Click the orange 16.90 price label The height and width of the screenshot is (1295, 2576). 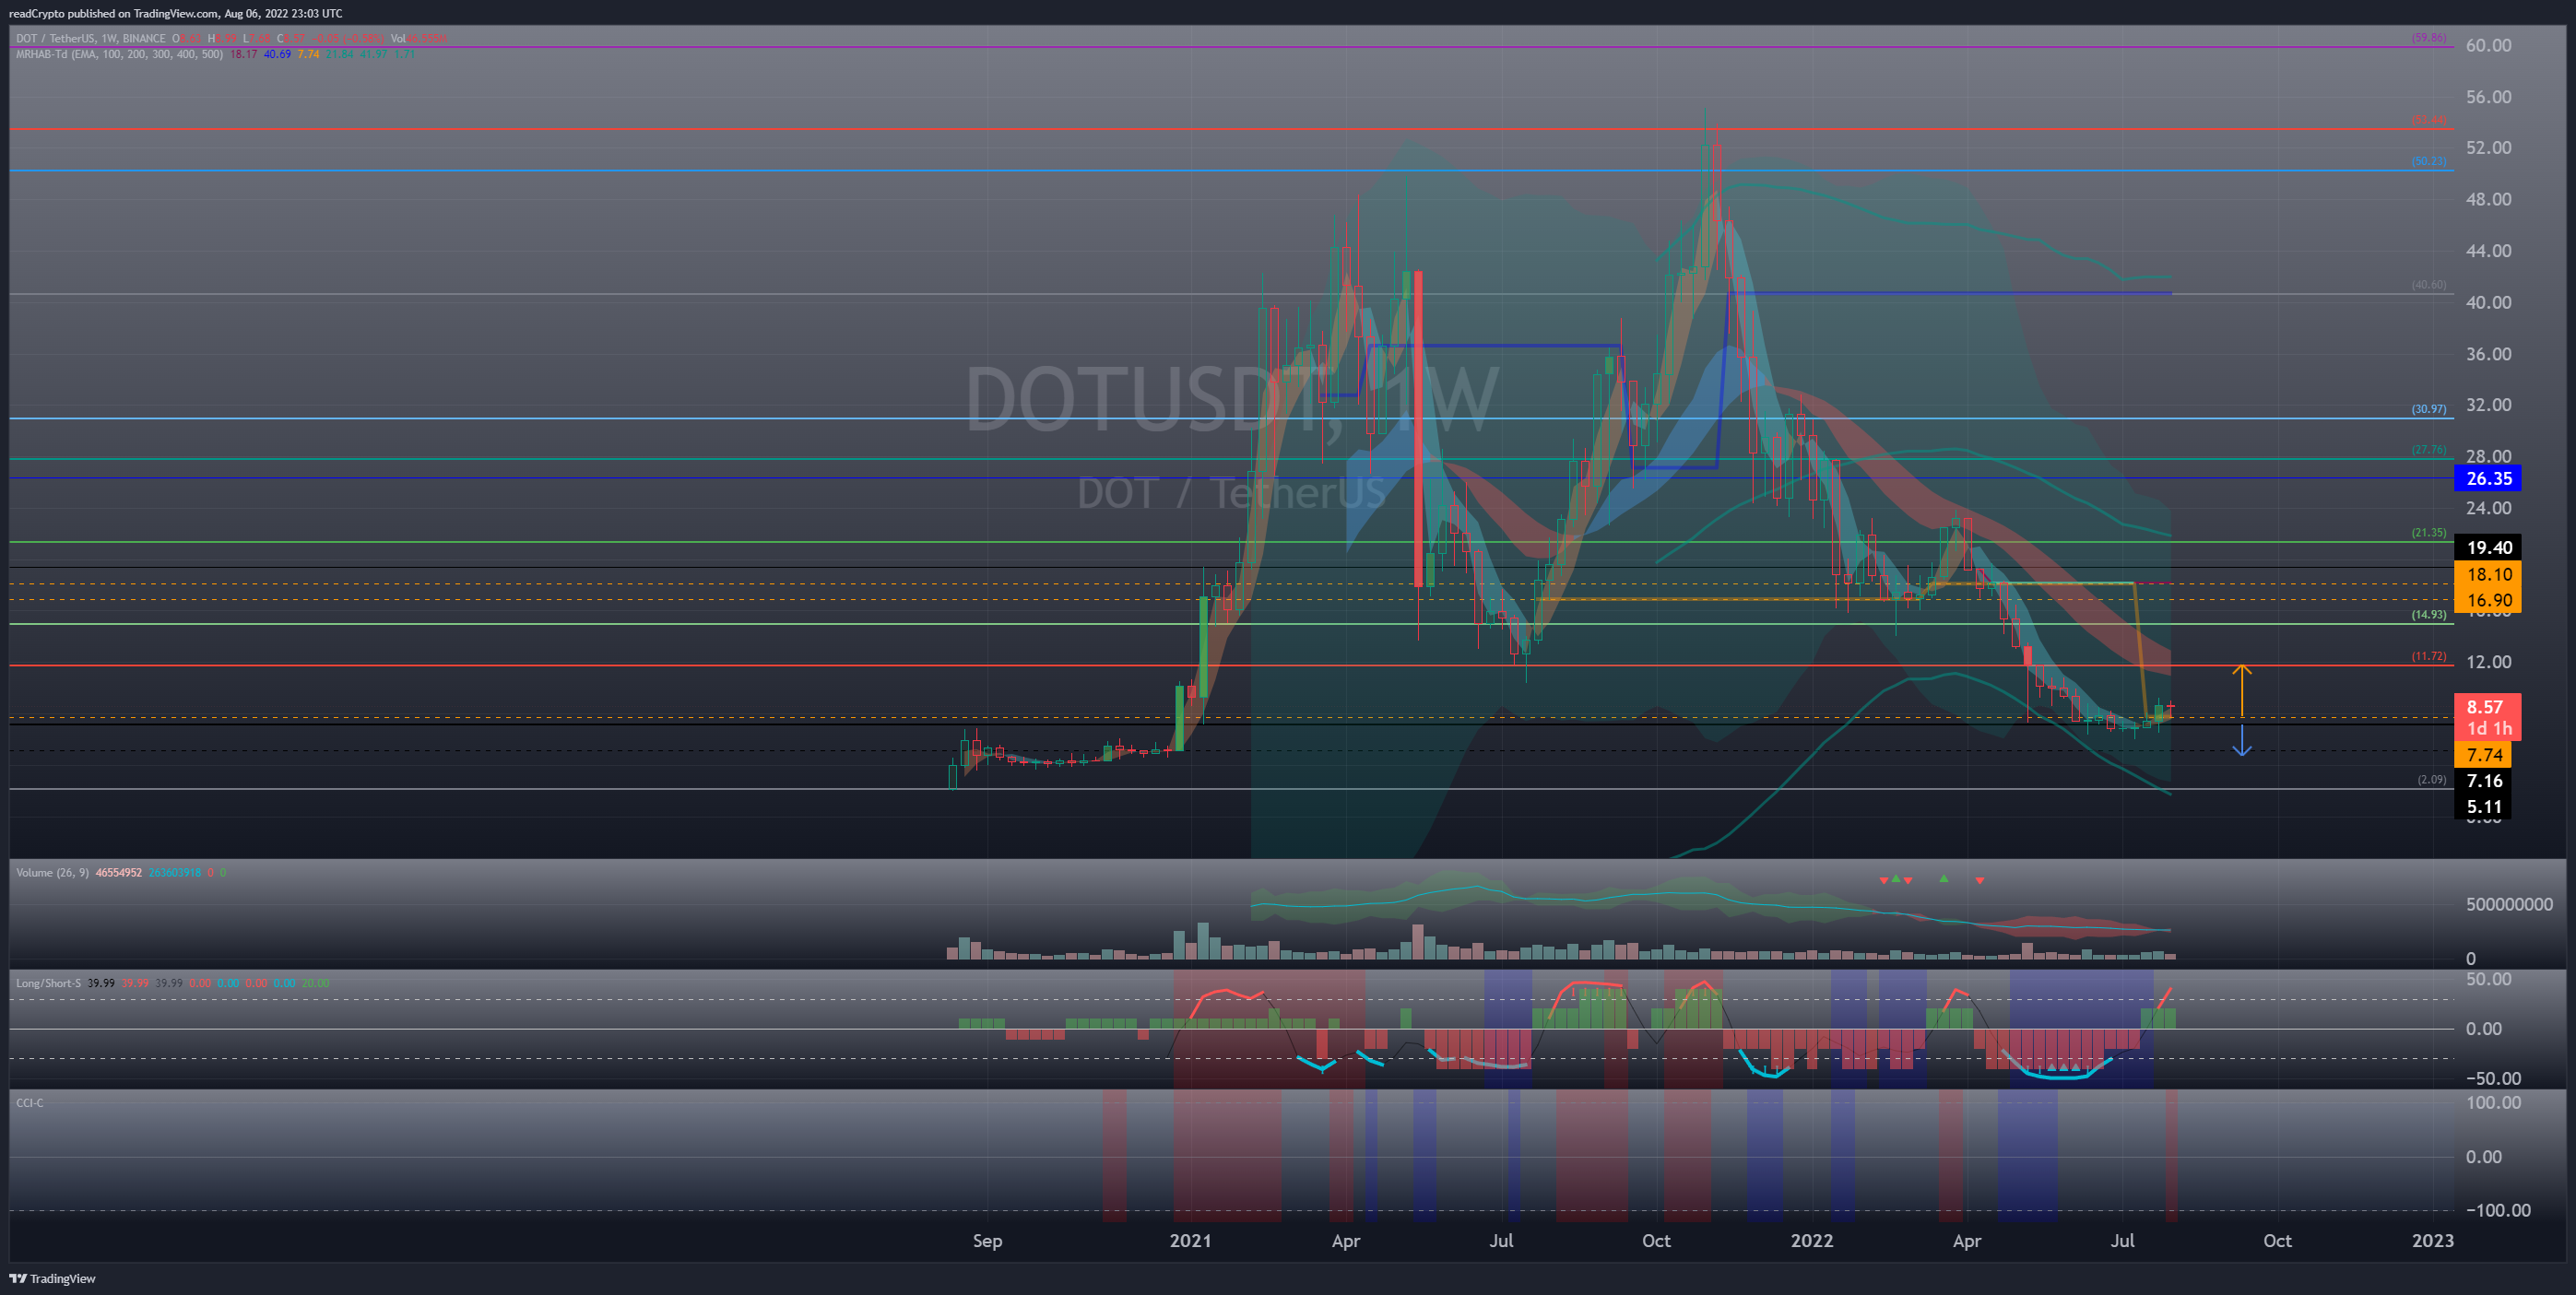[2488, 600]
